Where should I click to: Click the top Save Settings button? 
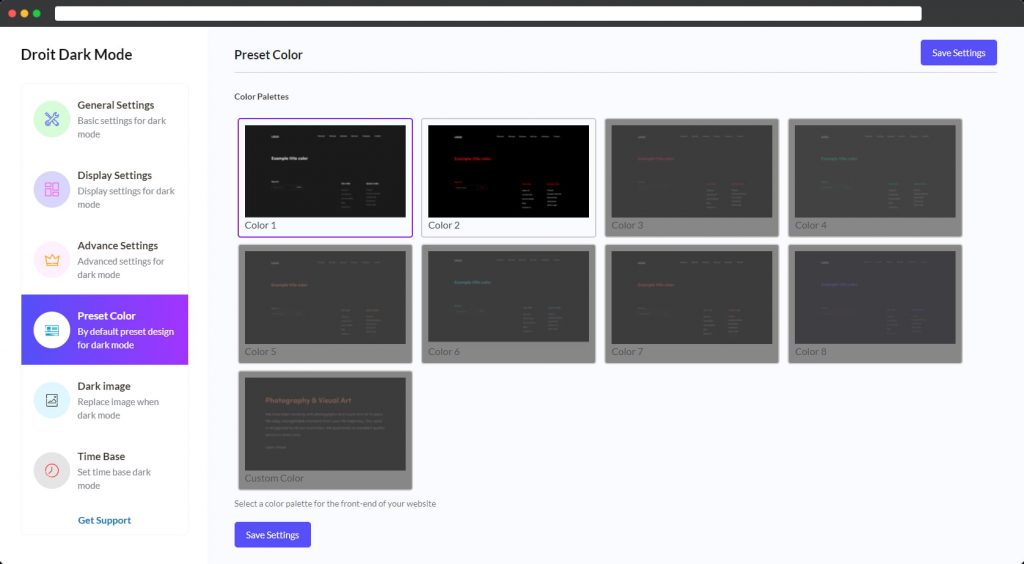[x=958, y=53]
